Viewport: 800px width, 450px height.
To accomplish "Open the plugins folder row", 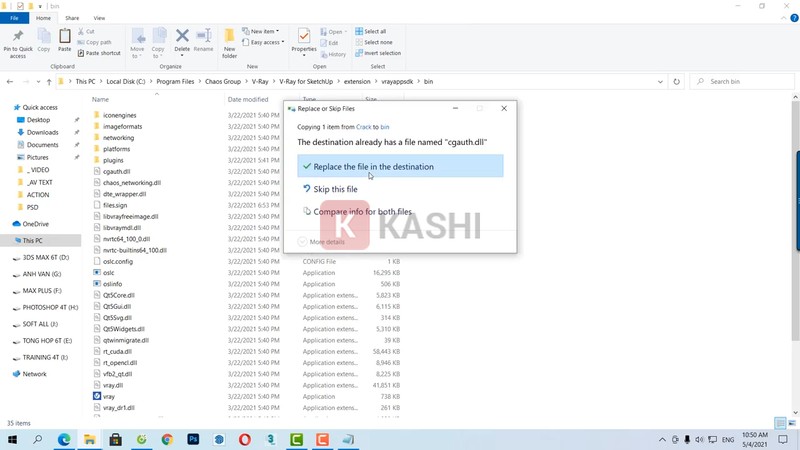I will click(113, 160).
